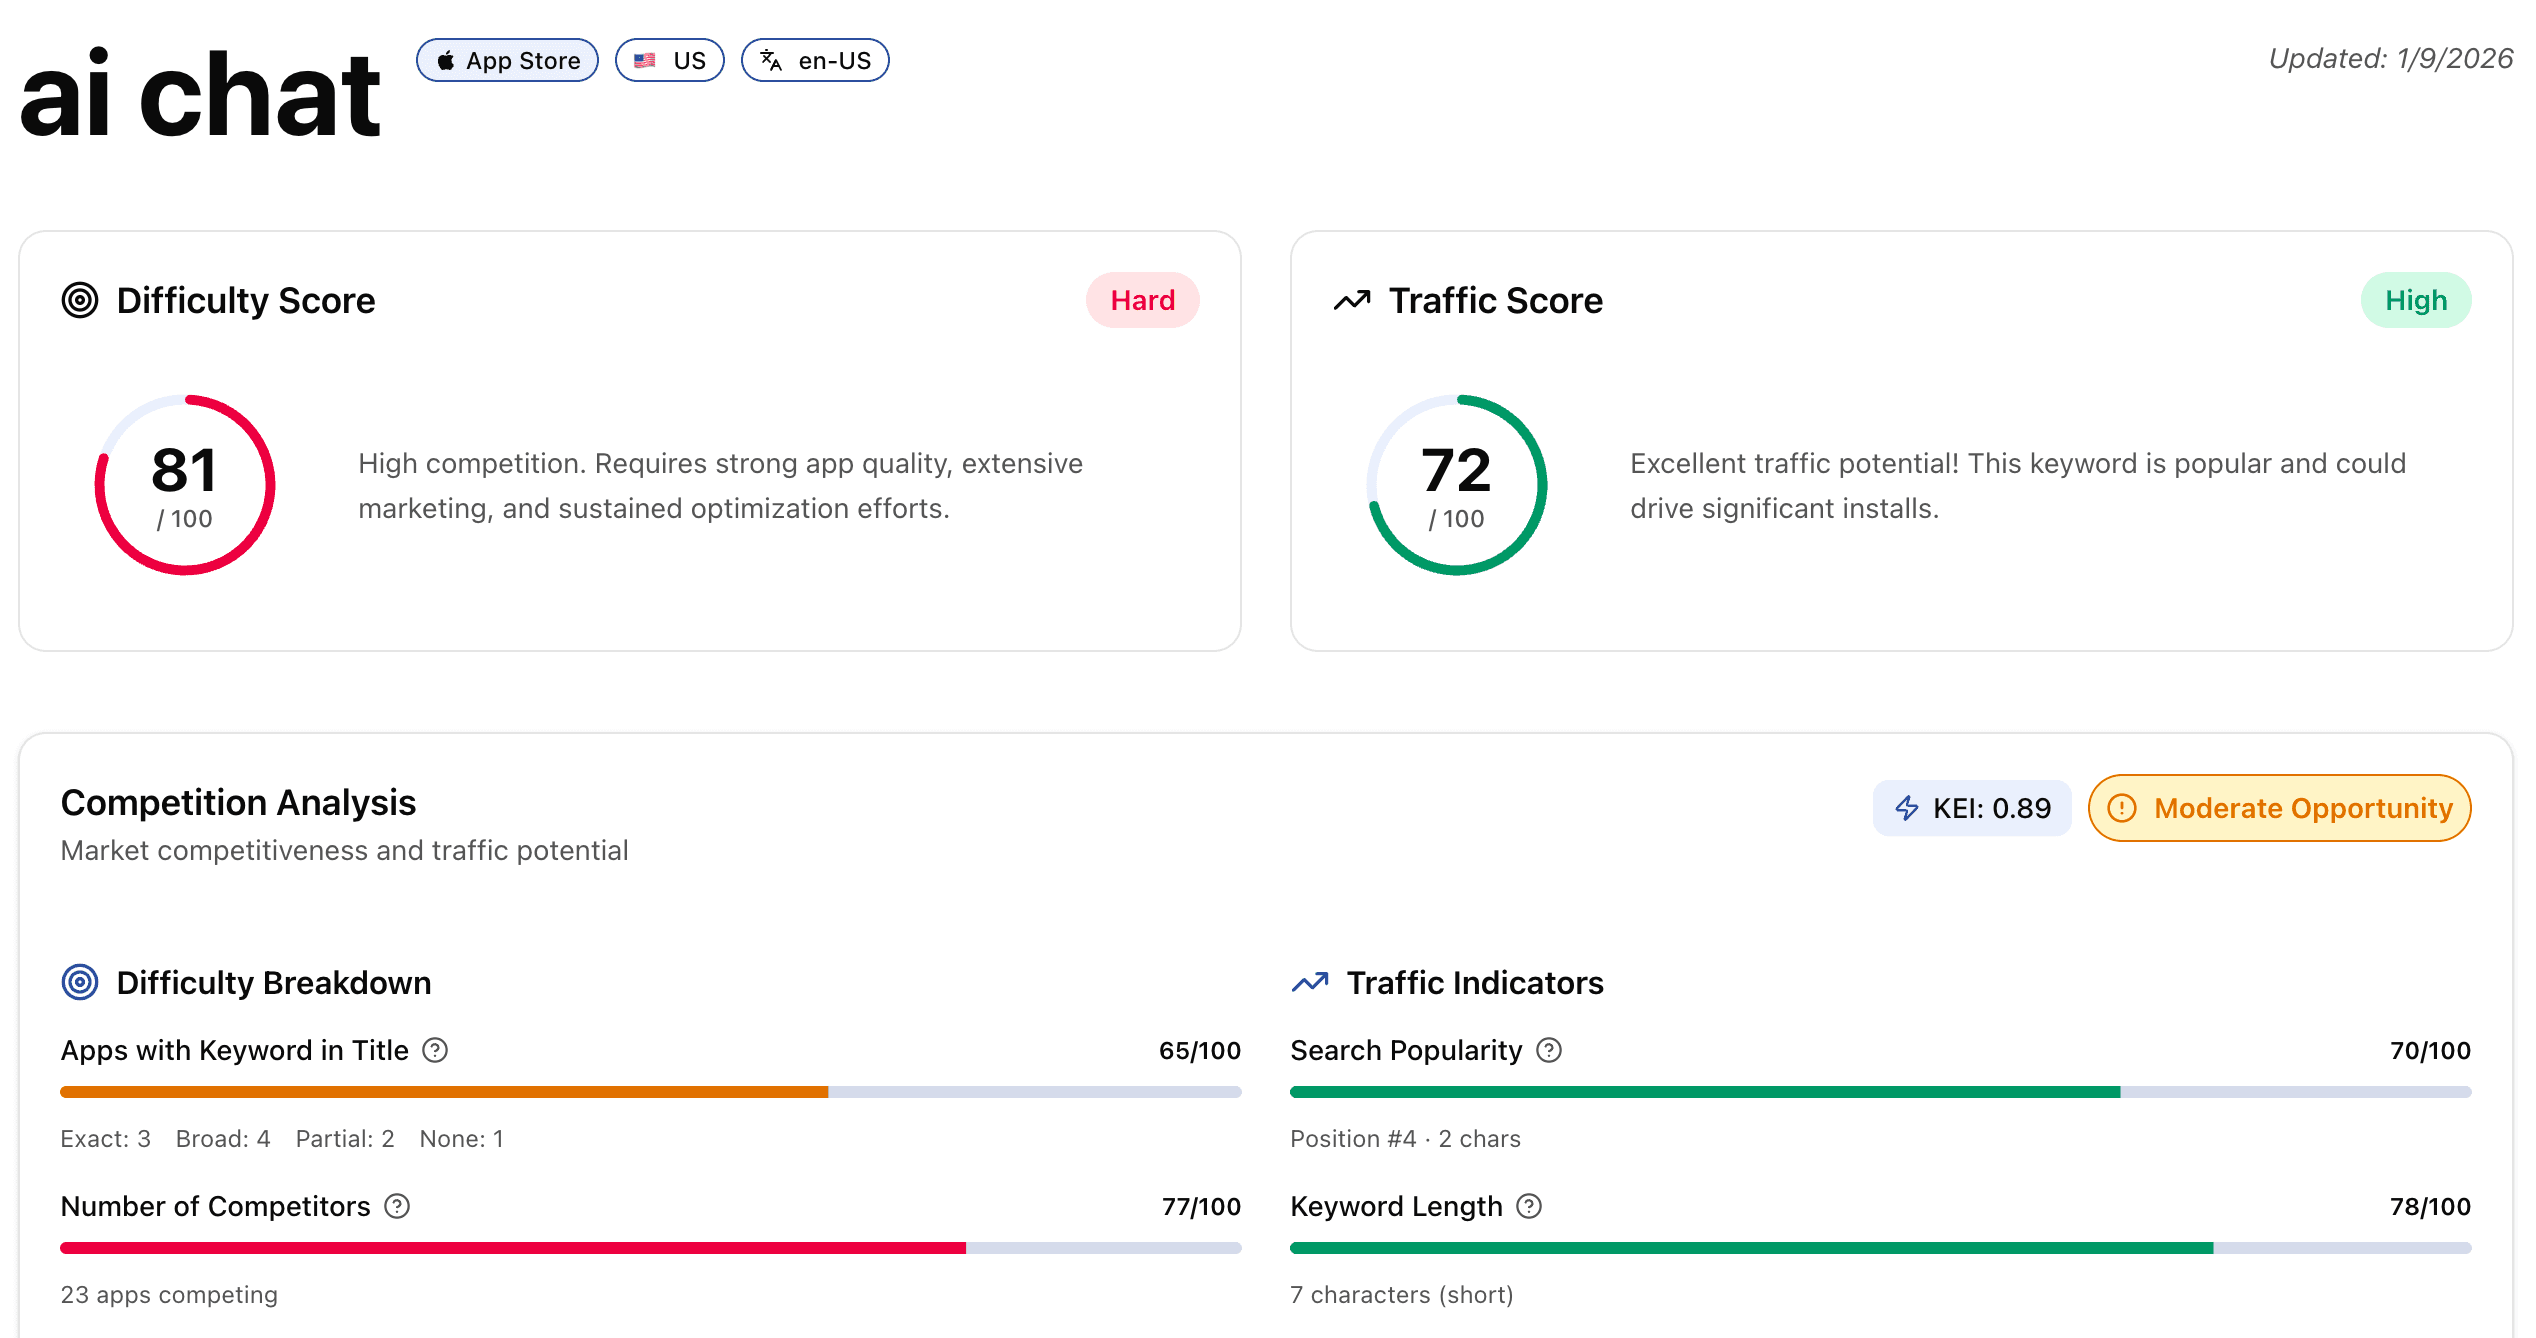Click the help icon beside Search Popularity
Screen dimensions: 2536x1338
click(1548, 1050)
